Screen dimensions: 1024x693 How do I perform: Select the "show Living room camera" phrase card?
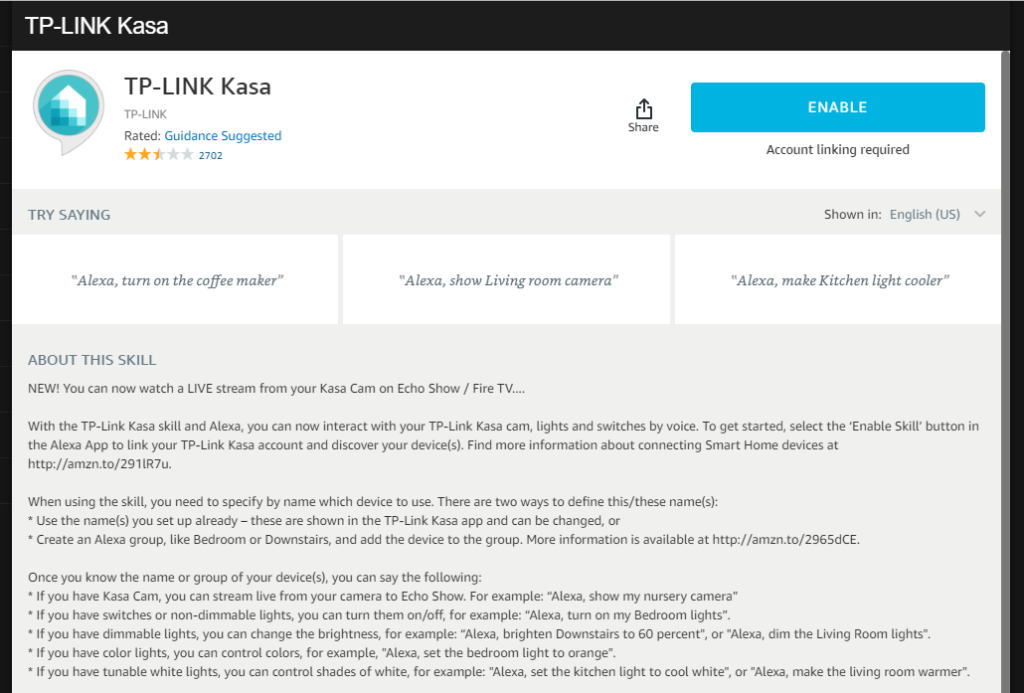[x=507, y=280]
